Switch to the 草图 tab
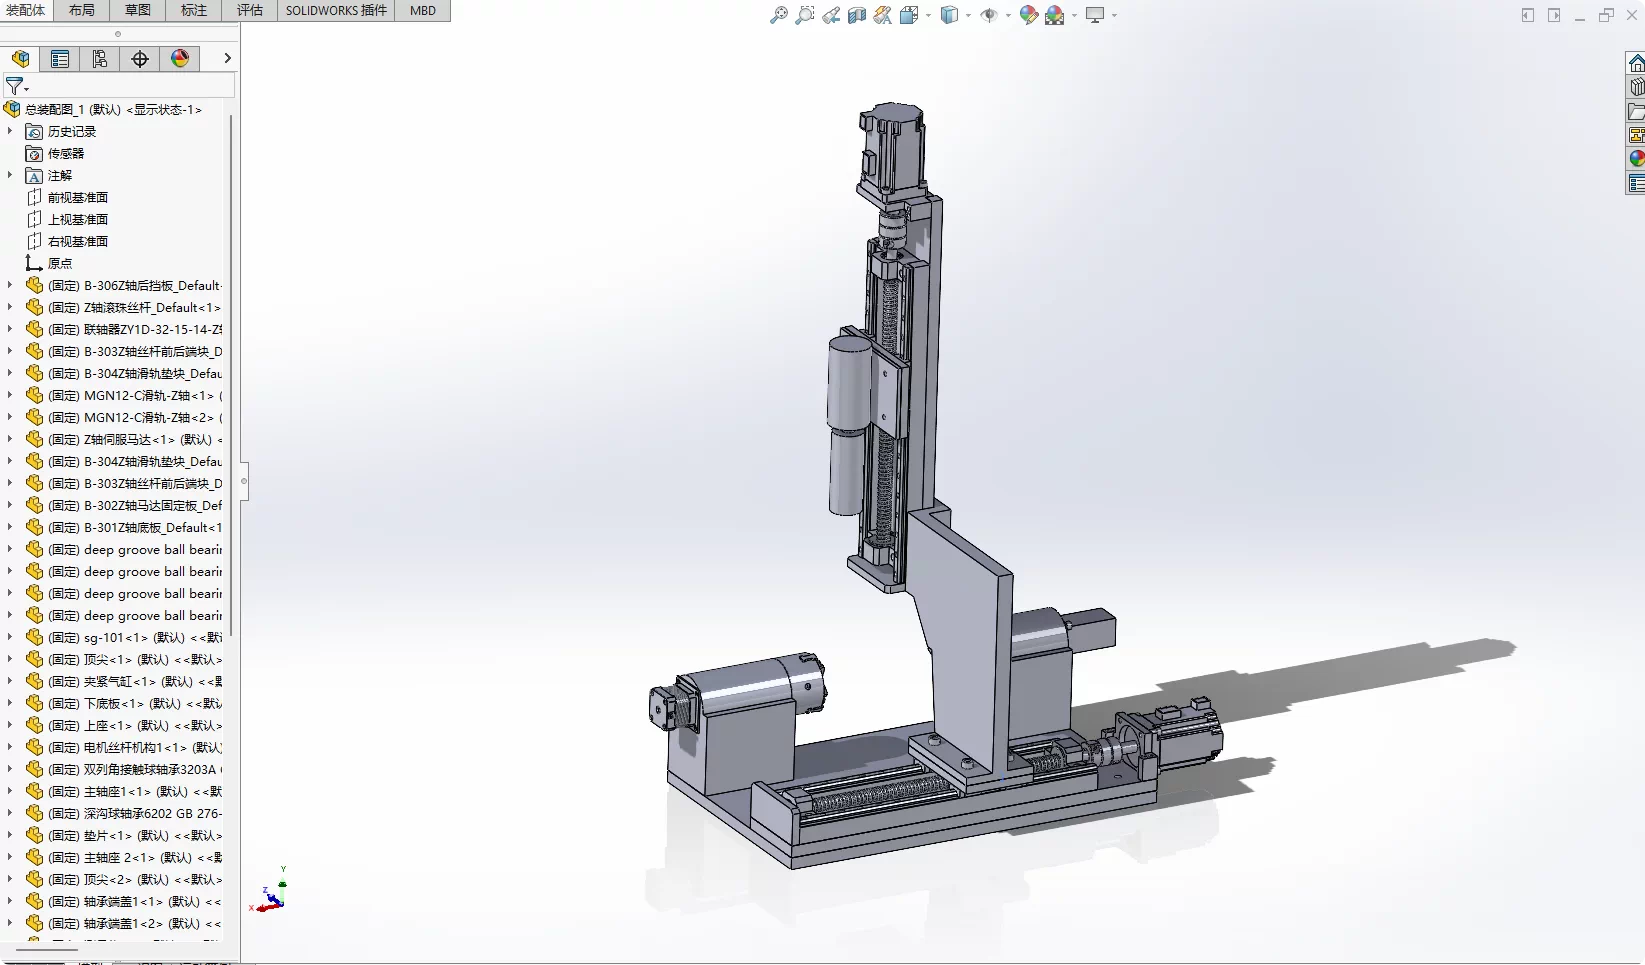This screenshot has width=1645, height=965. pos(138,10)
